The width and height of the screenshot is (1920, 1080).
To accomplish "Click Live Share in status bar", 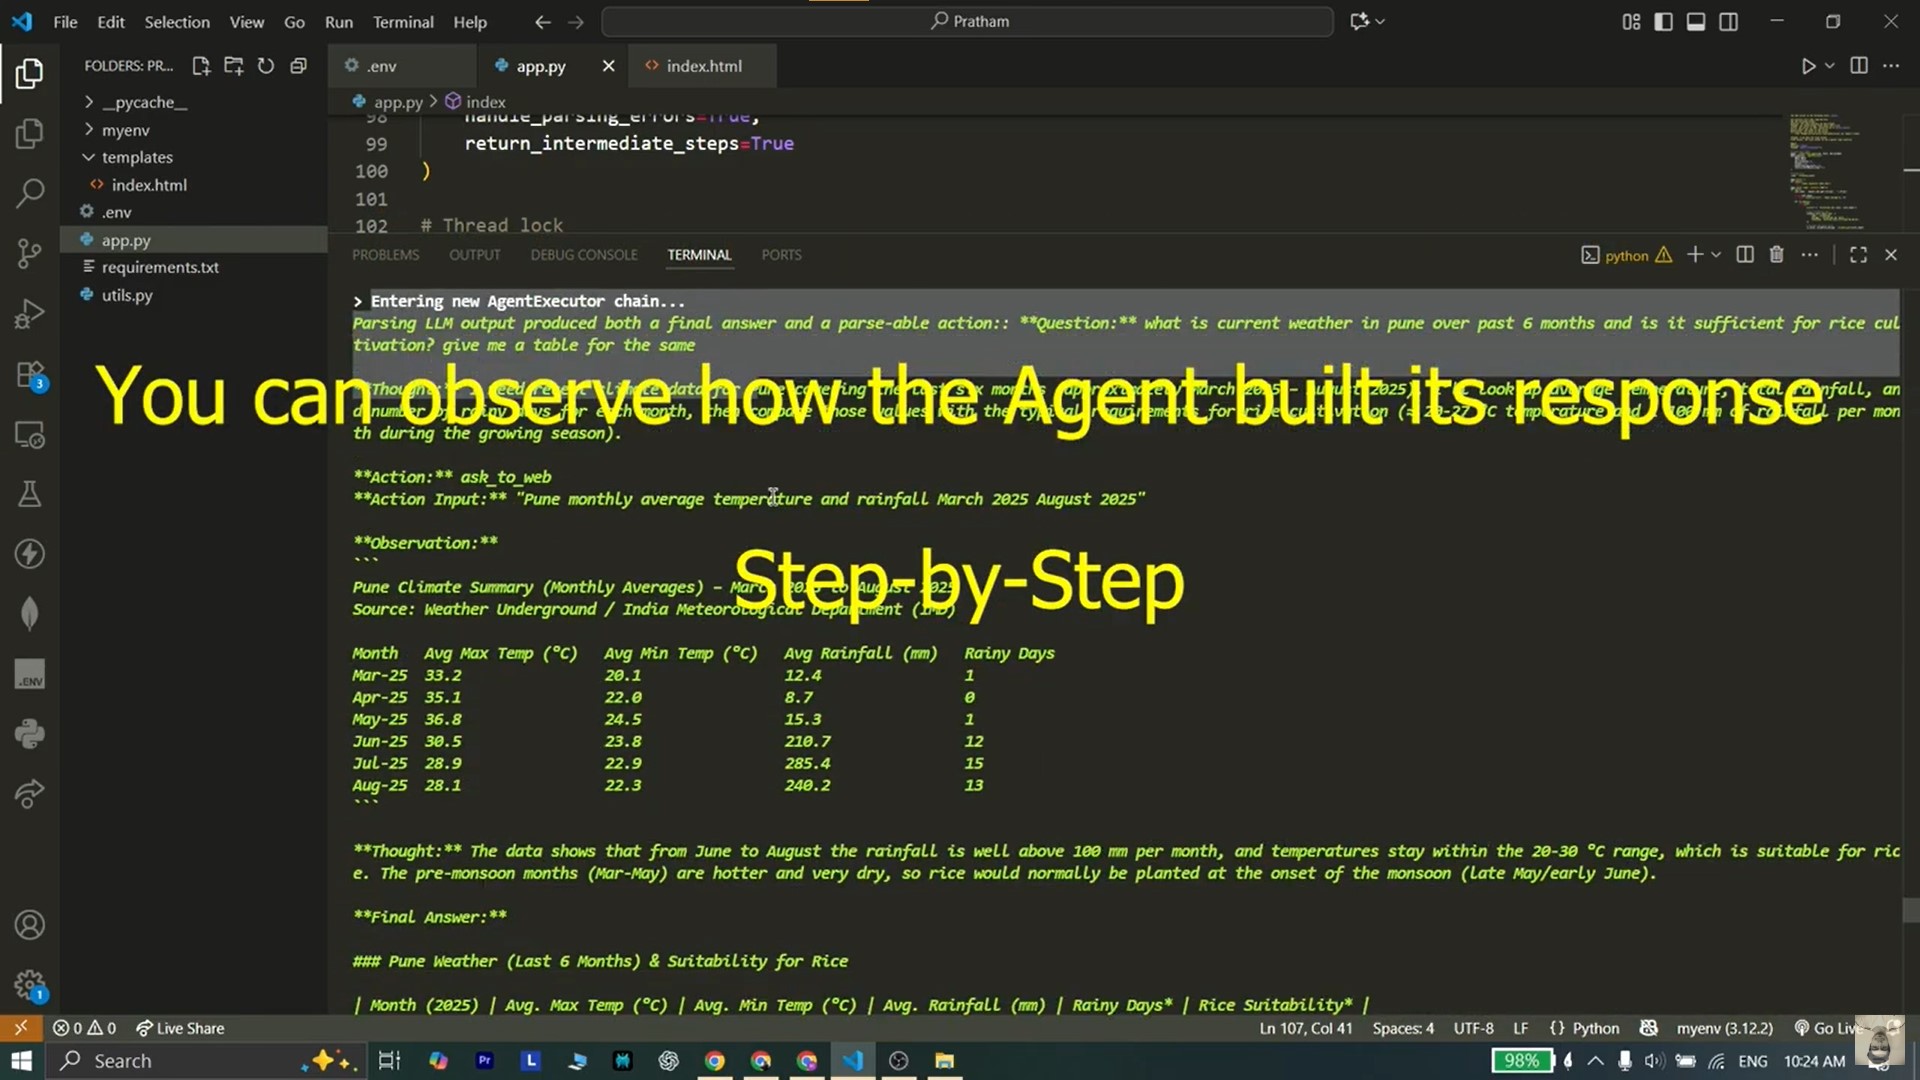I will point(180,1028).
